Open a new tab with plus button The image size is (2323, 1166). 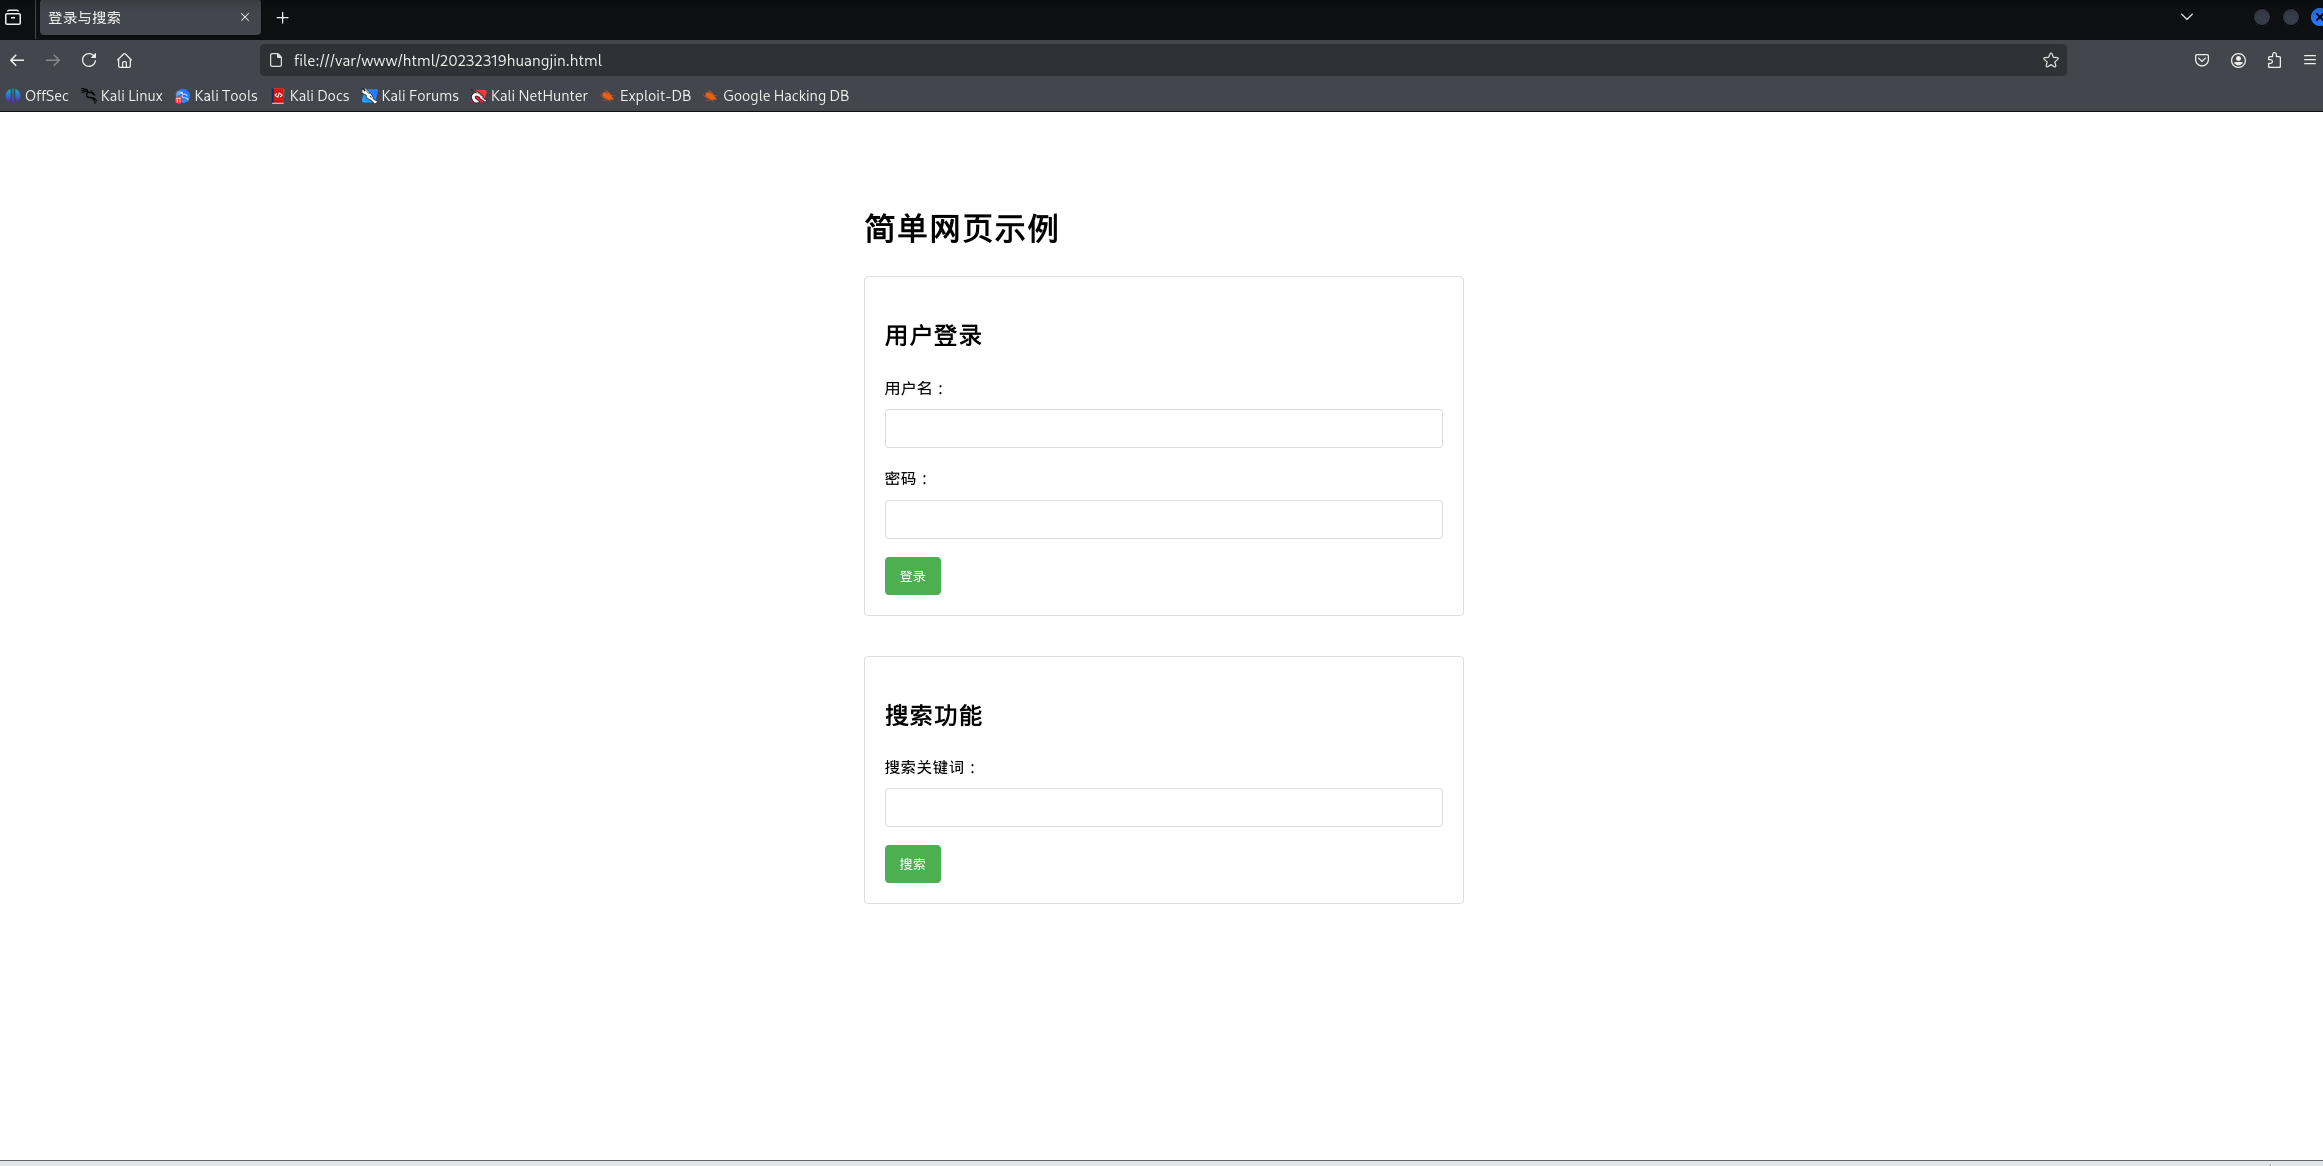tap(283, 18)
